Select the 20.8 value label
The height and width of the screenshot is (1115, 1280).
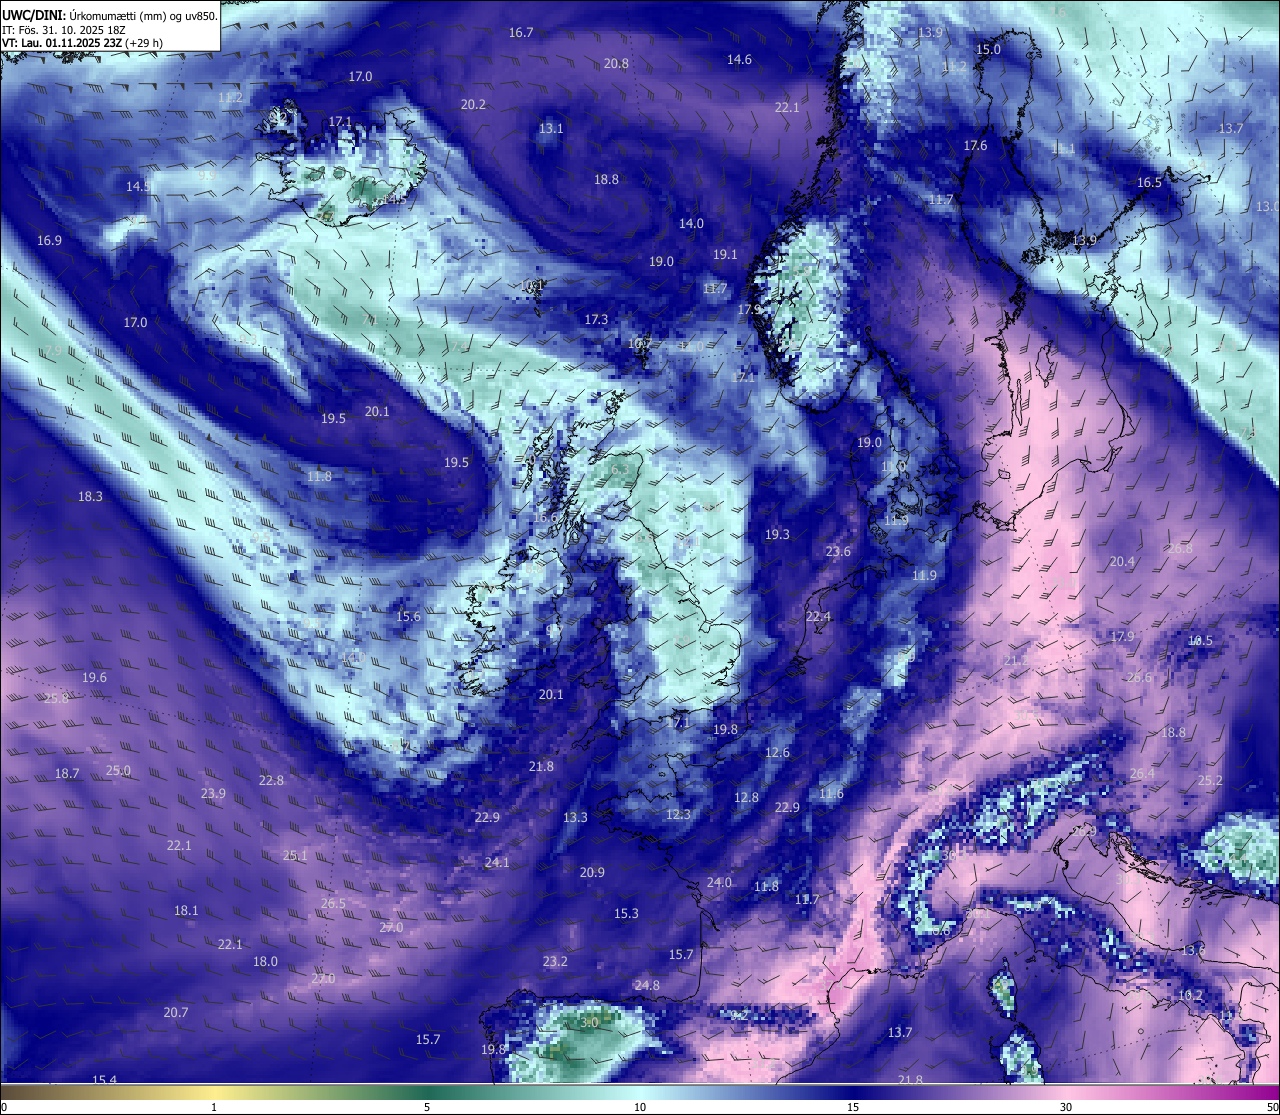point(616,63)
